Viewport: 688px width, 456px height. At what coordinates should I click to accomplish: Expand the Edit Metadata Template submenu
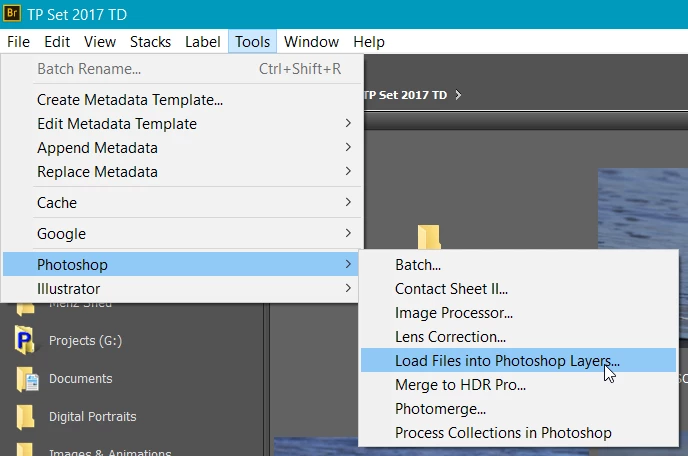183,124
